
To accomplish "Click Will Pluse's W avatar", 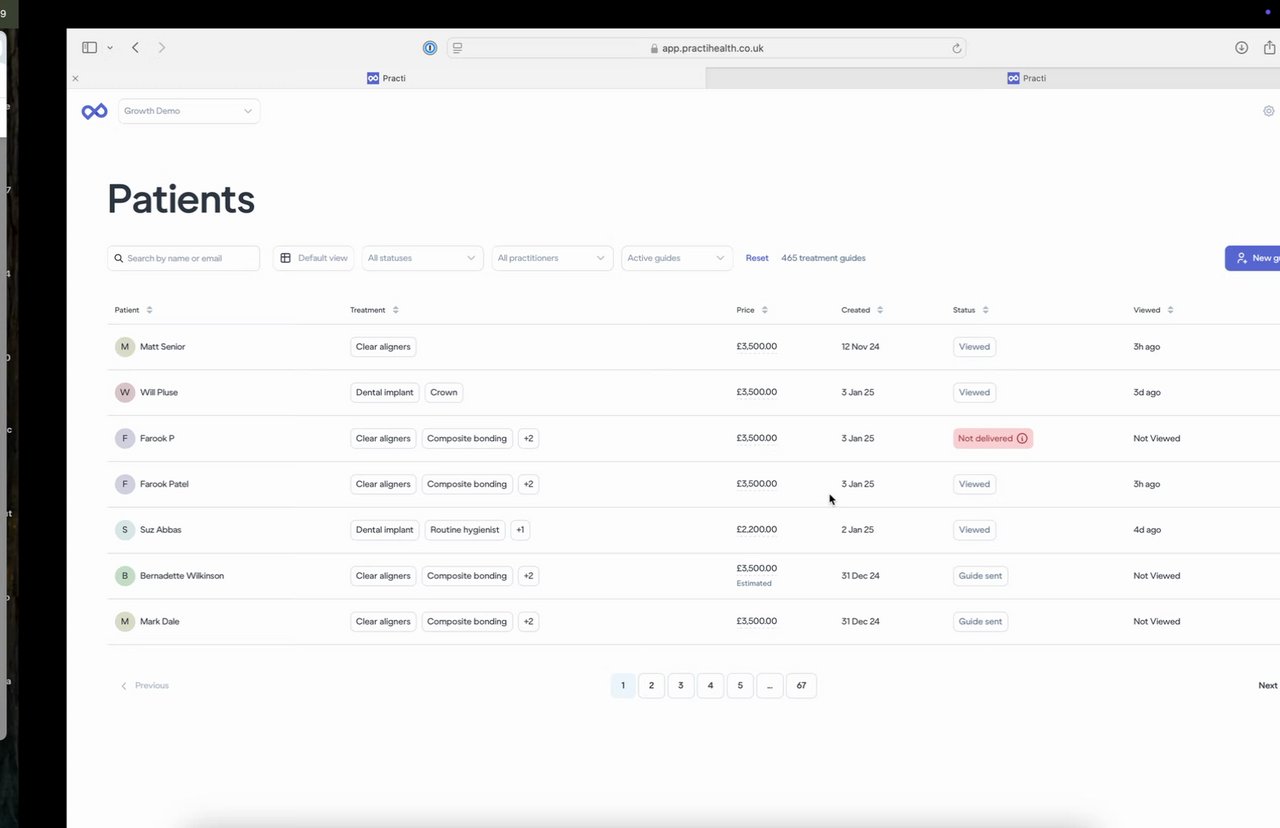I will [x=125, y=392].
